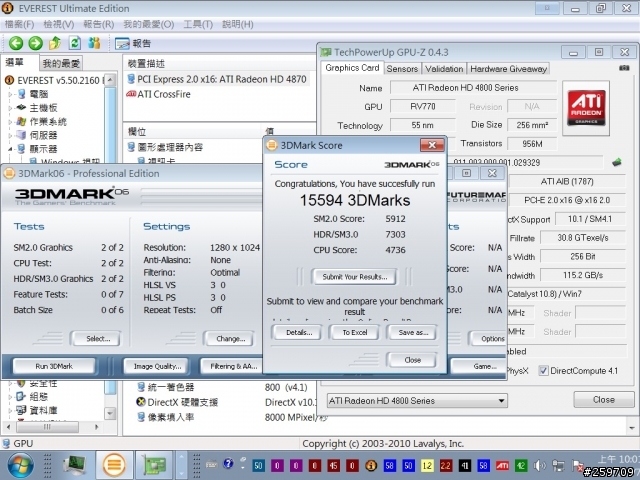Click tree panel scroll-up arrow
Viewport: 640px width, 480px height.
point(110,80)
